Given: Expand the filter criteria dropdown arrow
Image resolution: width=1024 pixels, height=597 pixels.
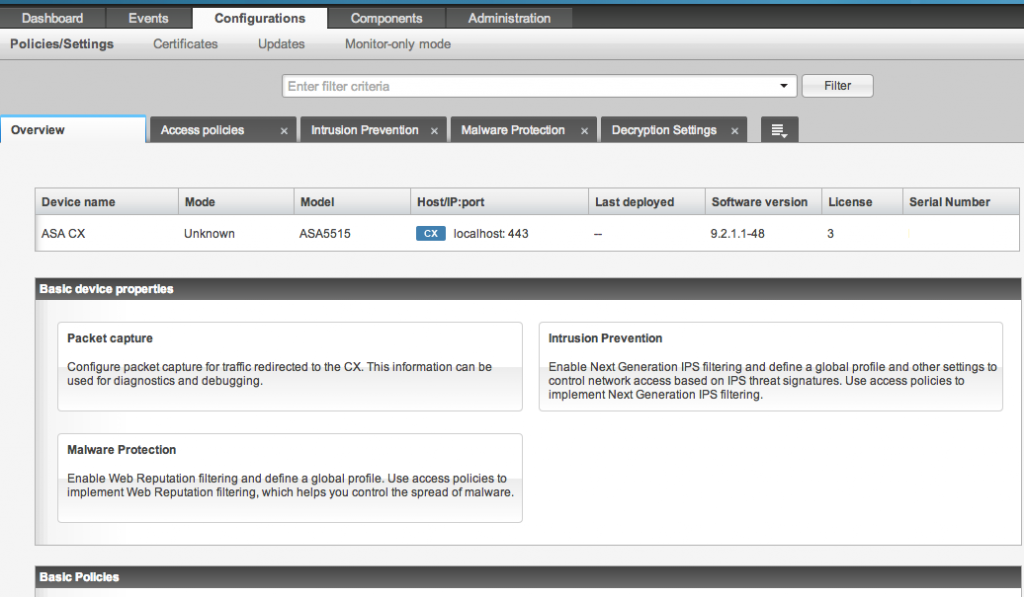Looking at the screenshot, I should click(x=784, y=87).
